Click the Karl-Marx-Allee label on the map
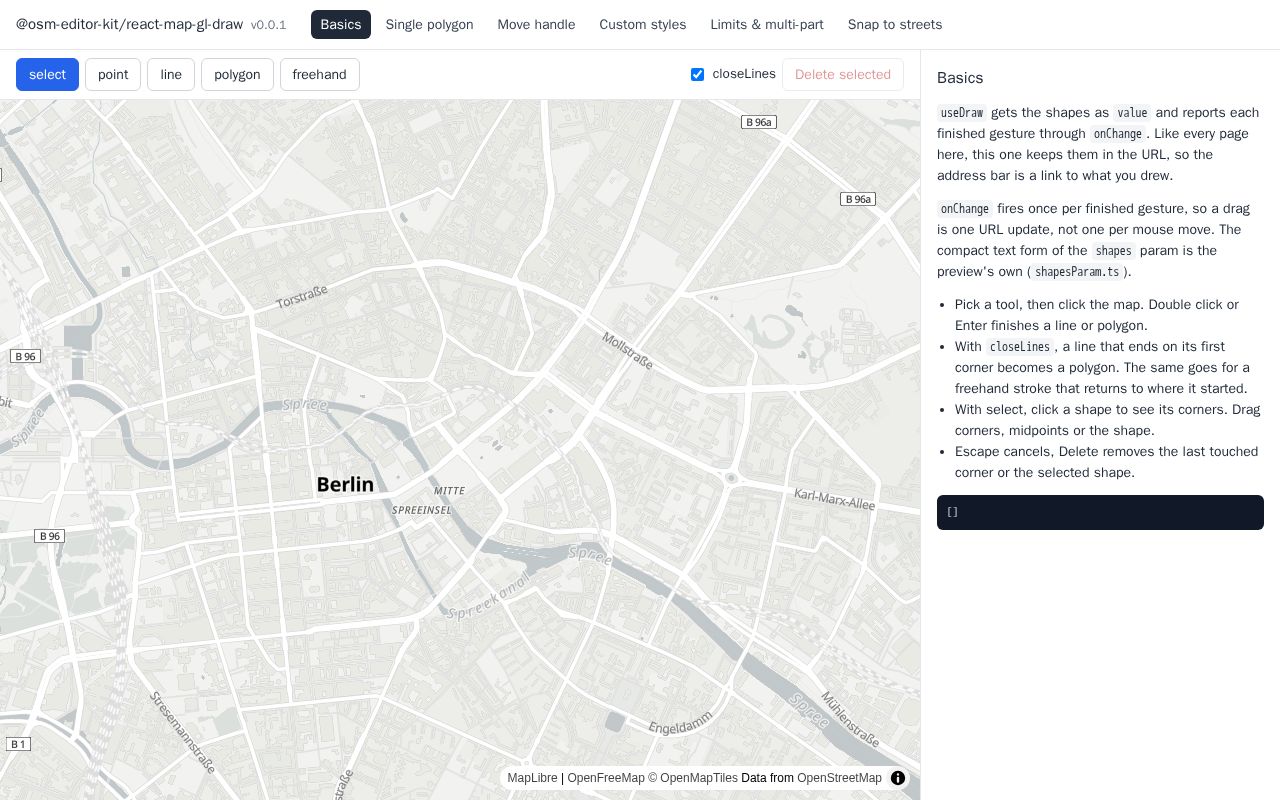This screenshot has height=800, width=1280. click(x=834, y=499)
